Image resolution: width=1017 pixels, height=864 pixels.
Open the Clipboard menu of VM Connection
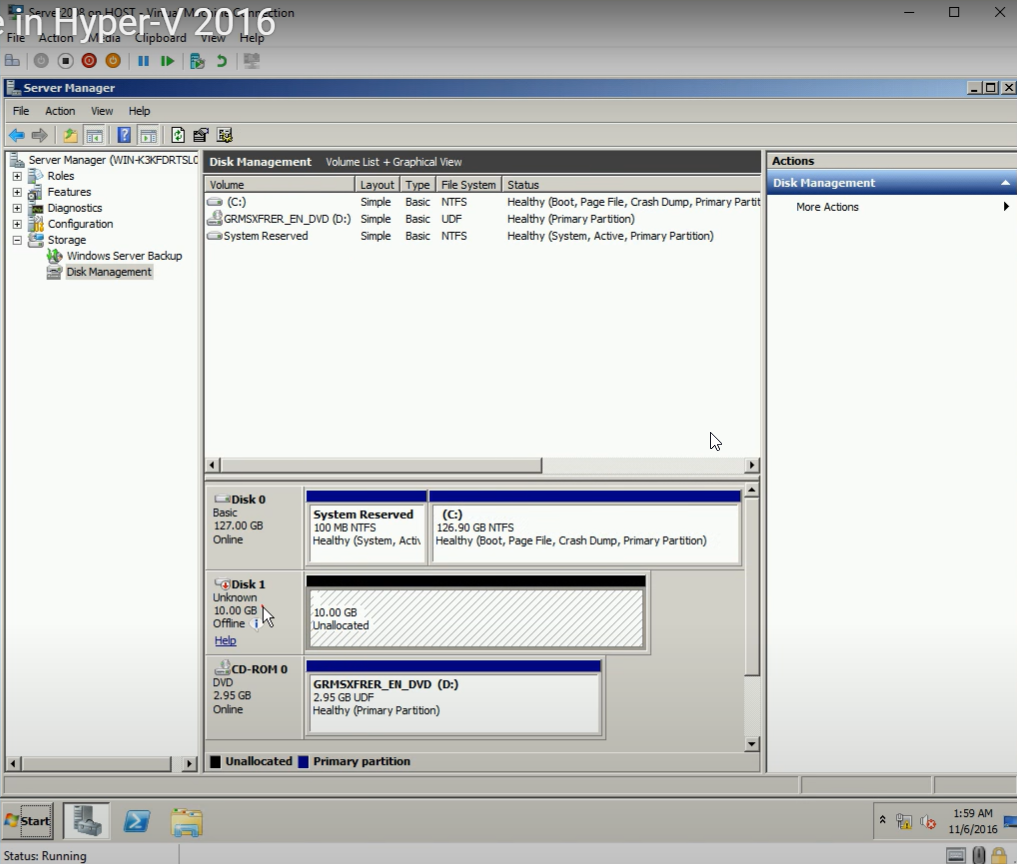160,38
